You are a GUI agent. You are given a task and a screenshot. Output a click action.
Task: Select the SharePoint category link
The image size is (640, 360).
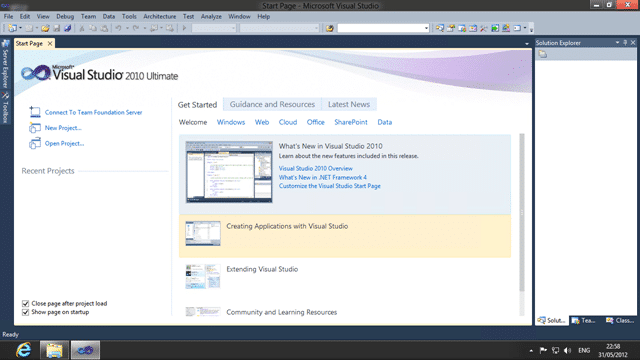tap(351, 122)
